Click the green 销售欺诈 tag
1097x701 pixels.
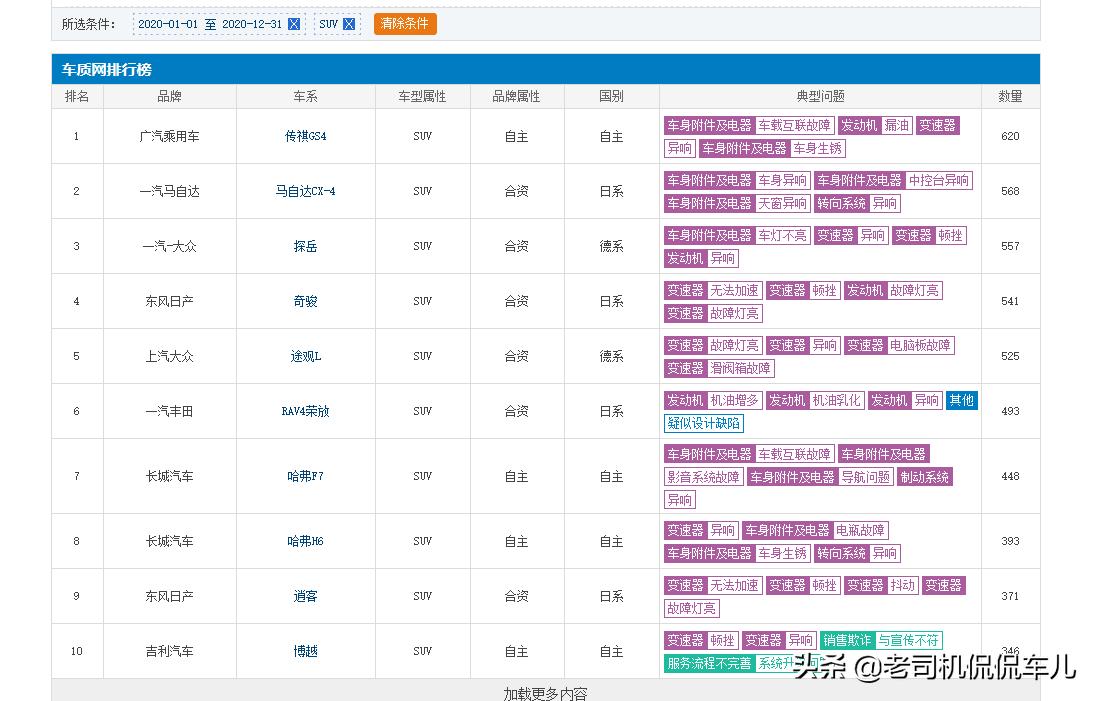coord(847,640)
